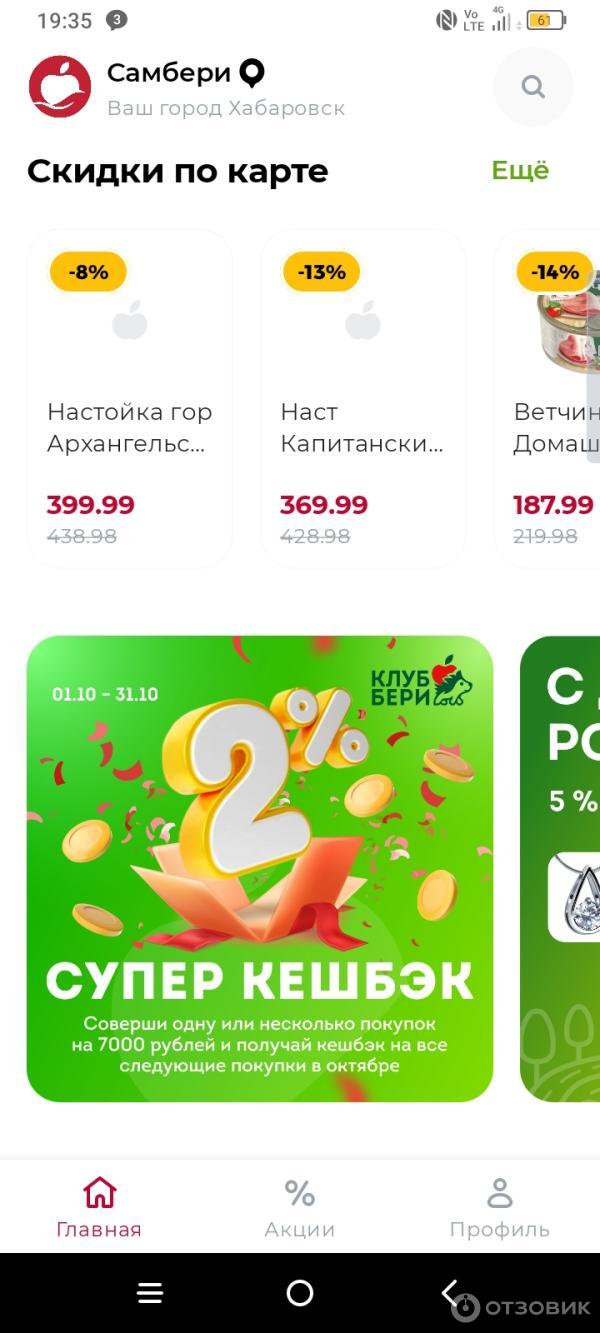The width and height of the screenshot is (600, 1333).
Task: Tap the location pin next to Самбери
Action: (x=251, y=73)
